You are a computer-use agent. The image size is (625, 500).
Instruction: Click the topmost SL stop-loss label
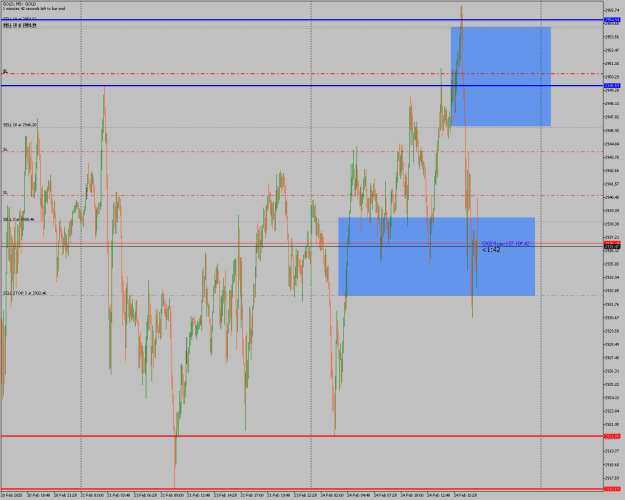5,71
